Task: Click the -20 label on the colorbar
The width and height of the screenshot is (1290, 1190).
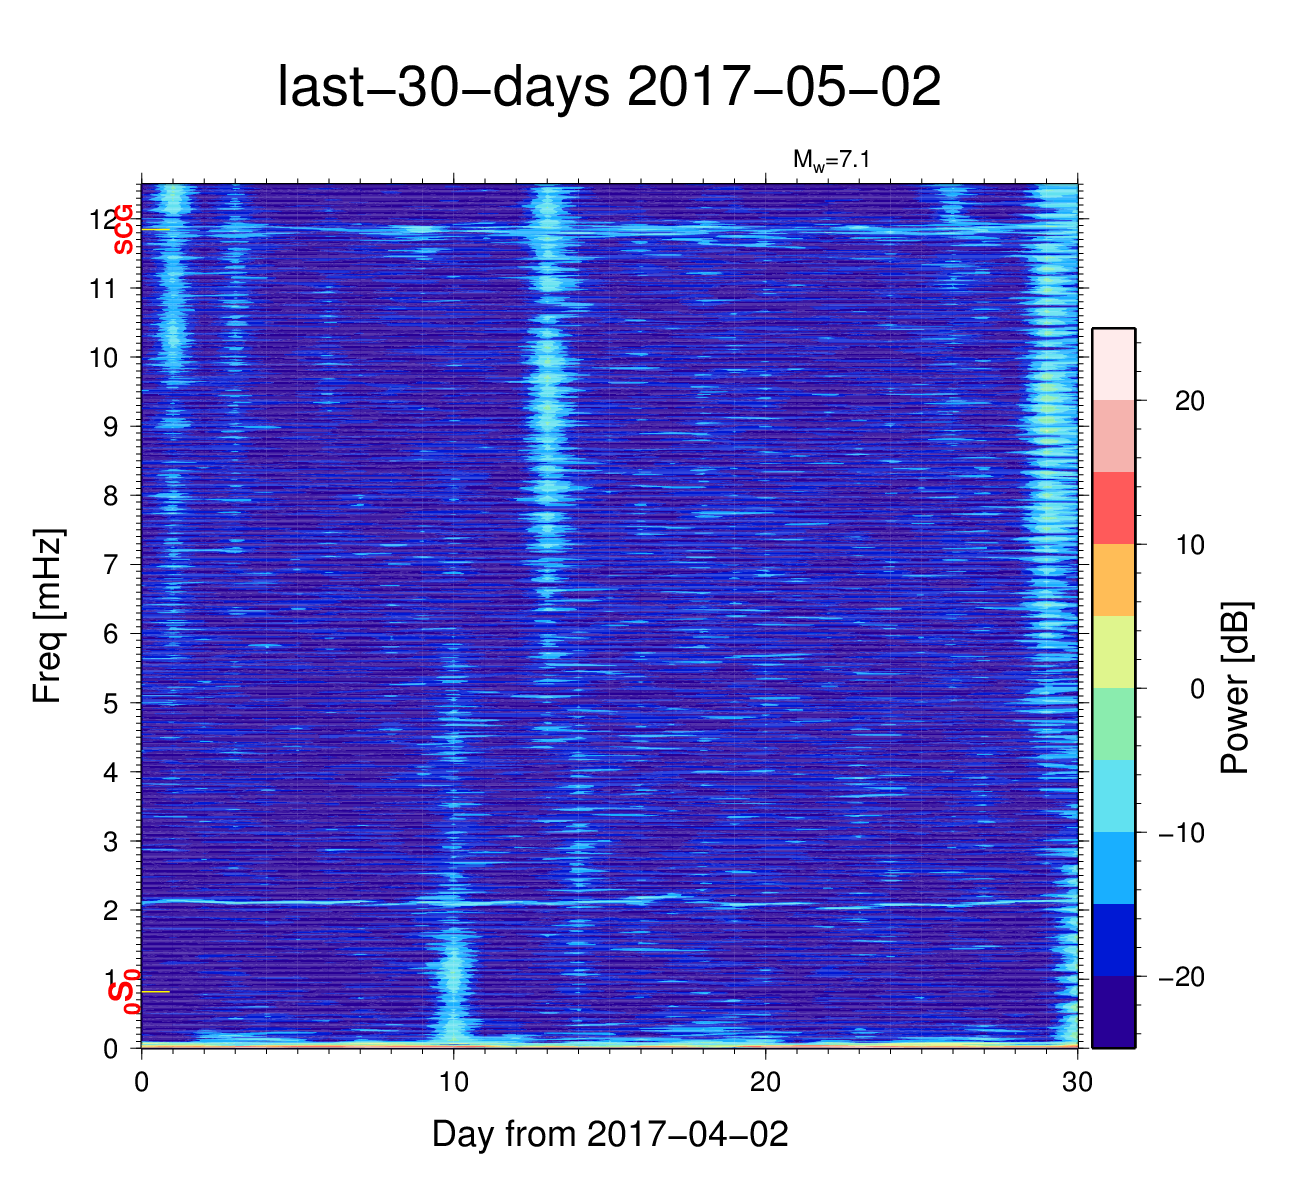Action: pyautogui.click(x=1180, y=977)
